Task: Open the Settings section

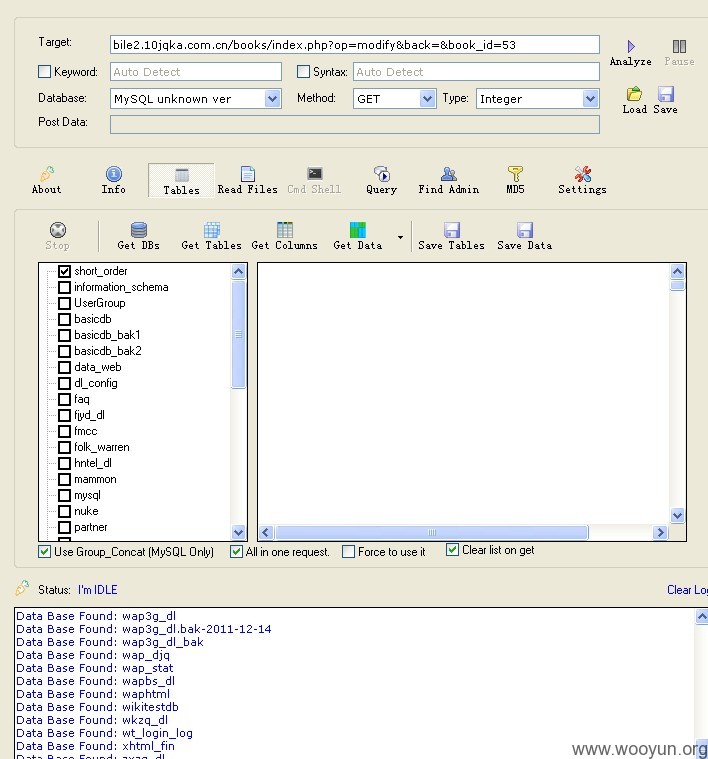Action: point(582,180)
